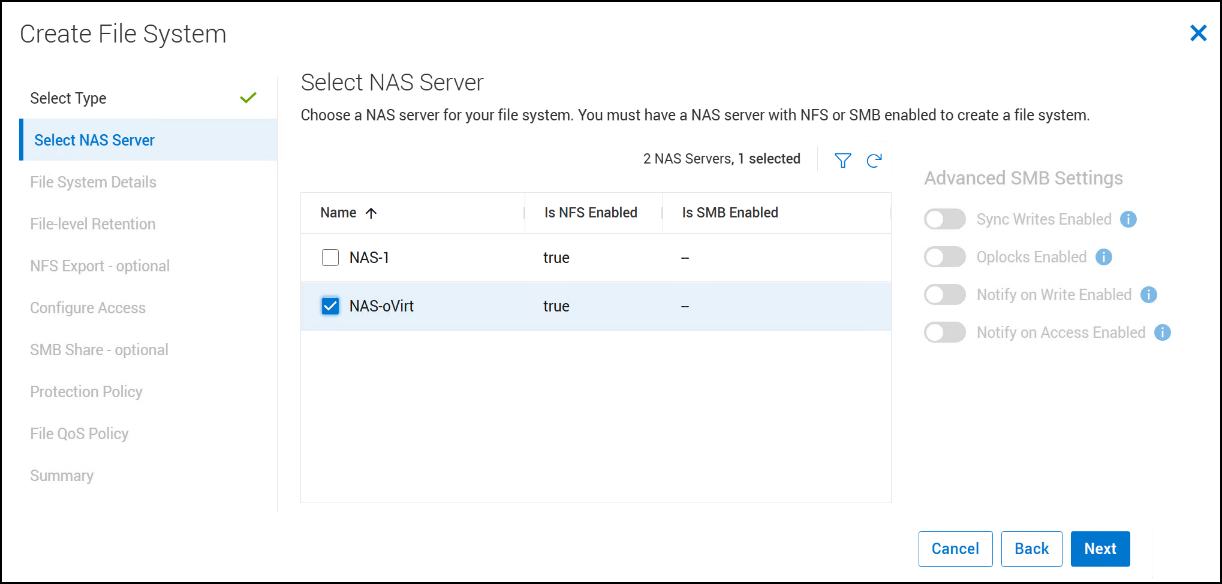Toggle Oplocks Enabled switch

(x=945, y=257)
